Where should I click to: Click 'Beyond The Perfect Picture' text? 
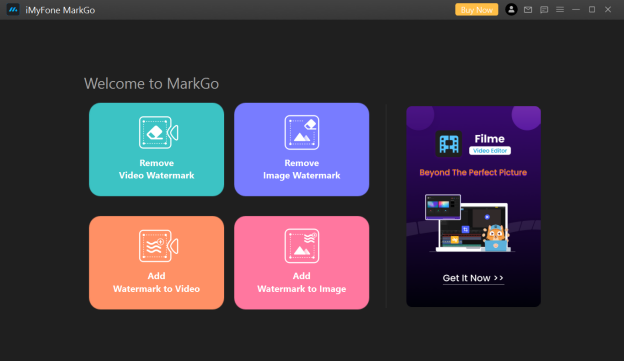pyautogui.click(x=473, y=172)
